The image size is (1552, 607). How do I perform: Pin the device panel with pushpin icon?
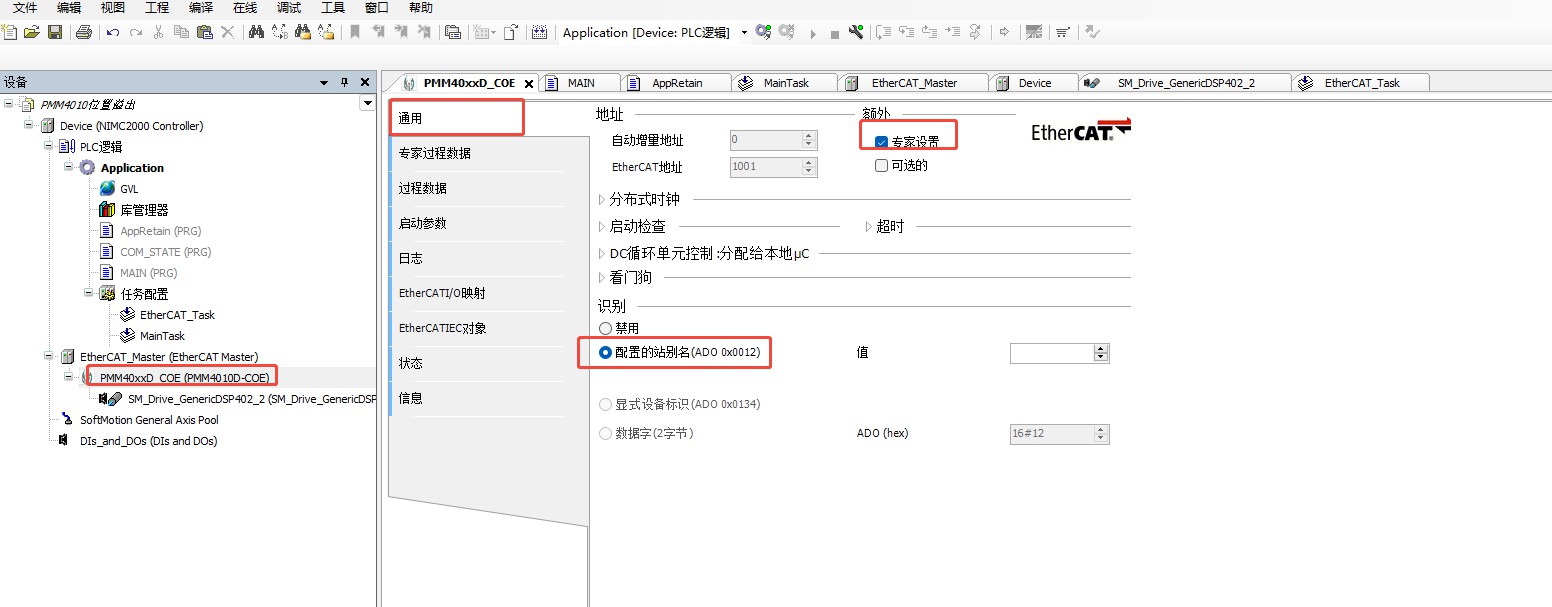pos(344,82)
